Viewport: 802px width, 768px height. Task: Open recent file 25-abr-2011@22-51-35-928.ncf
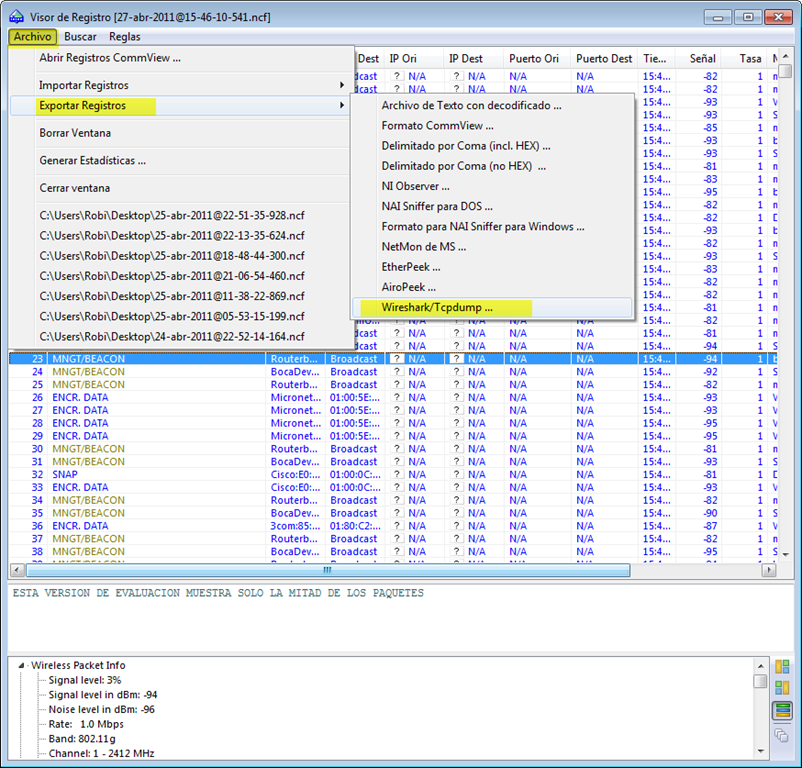(x=172, y=215)
